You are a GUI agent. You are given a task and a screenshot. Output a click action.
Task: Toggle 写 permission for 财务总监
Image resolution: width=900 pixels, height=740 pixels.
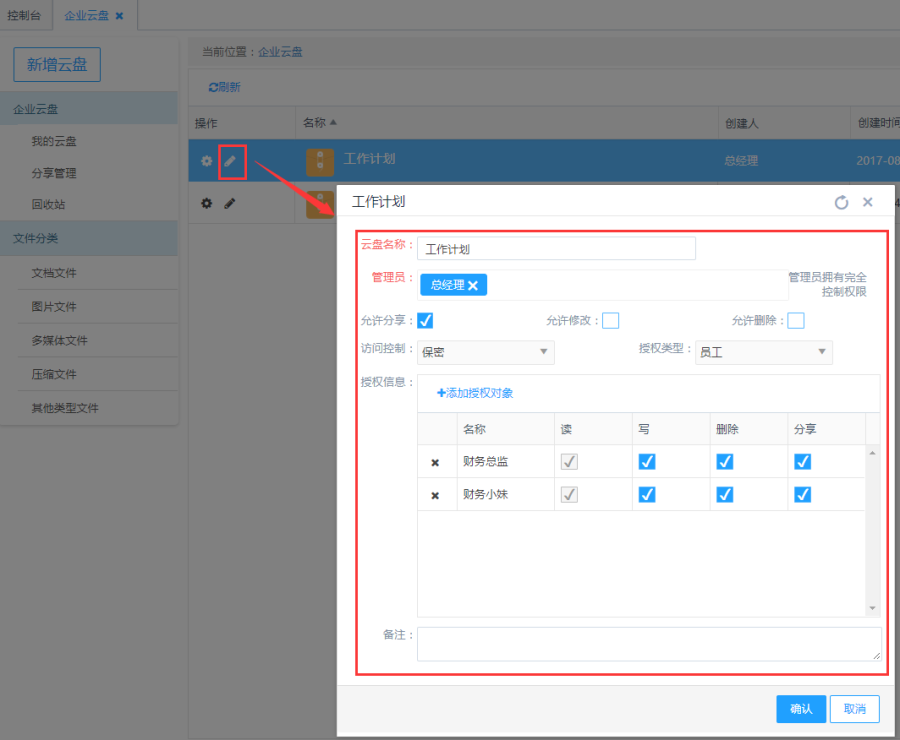point(647,462)
